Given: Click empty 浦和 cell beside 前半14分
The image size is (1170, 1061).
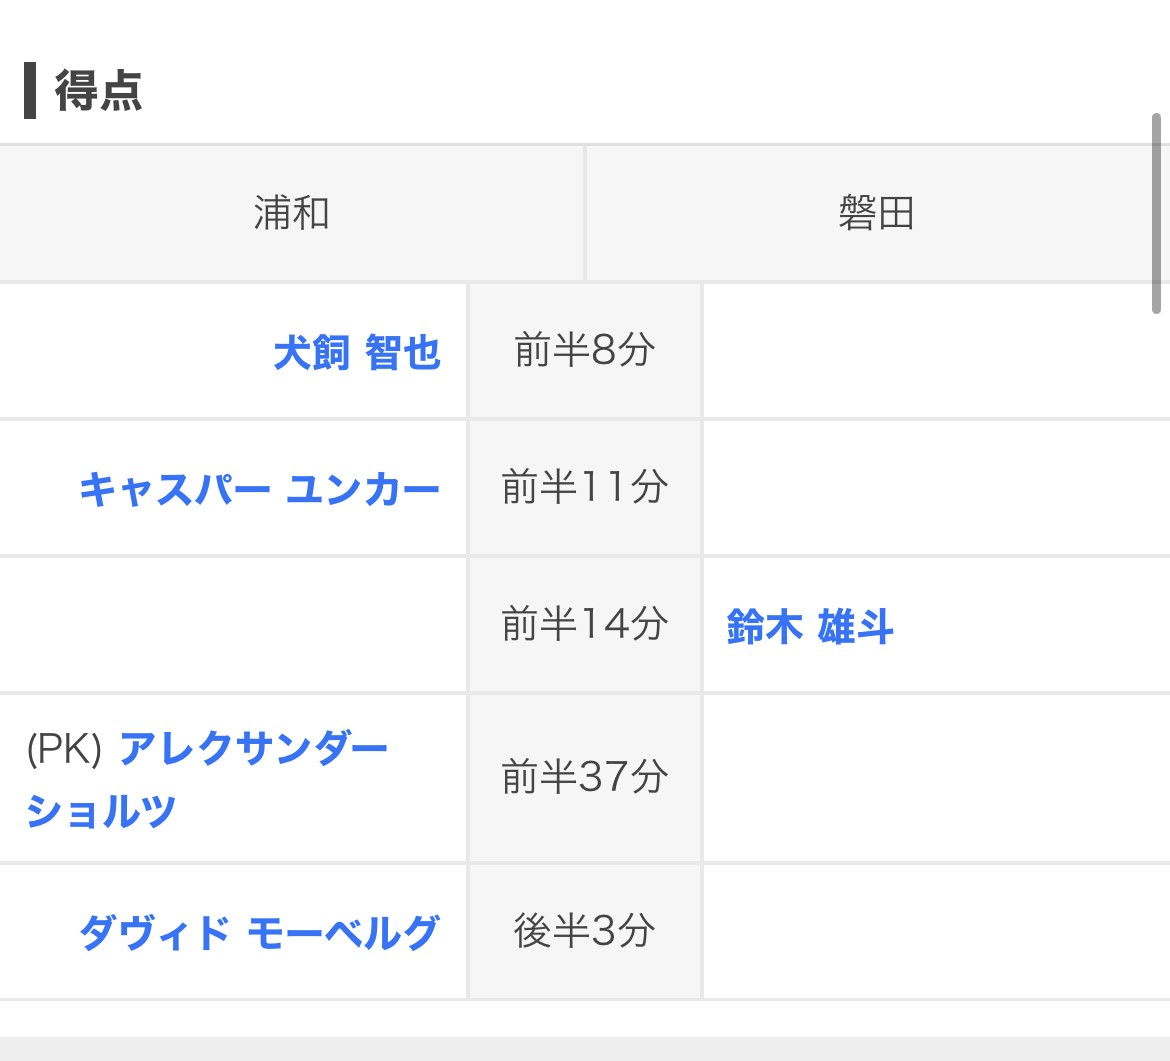Looking at the screenshot, I should (233, 625).
